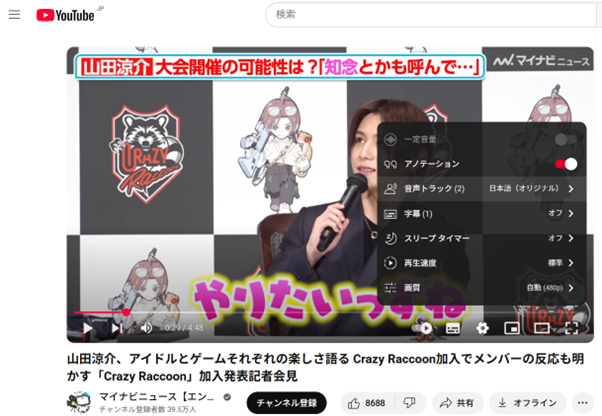Click the アノテーション icon

pyautogui.click(x=390, y=164)
